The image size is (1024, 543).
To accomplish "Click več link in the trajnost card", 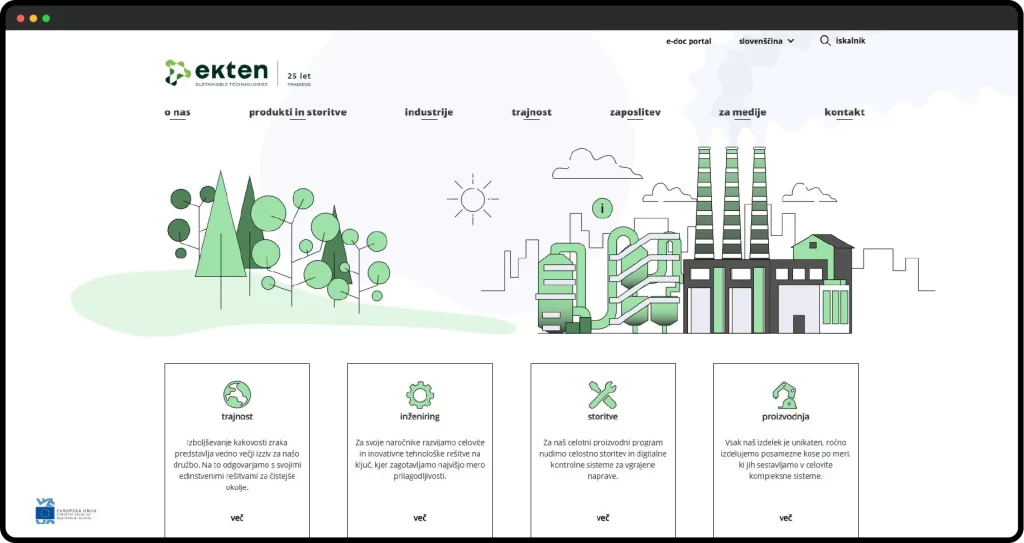I will point(237,517).
